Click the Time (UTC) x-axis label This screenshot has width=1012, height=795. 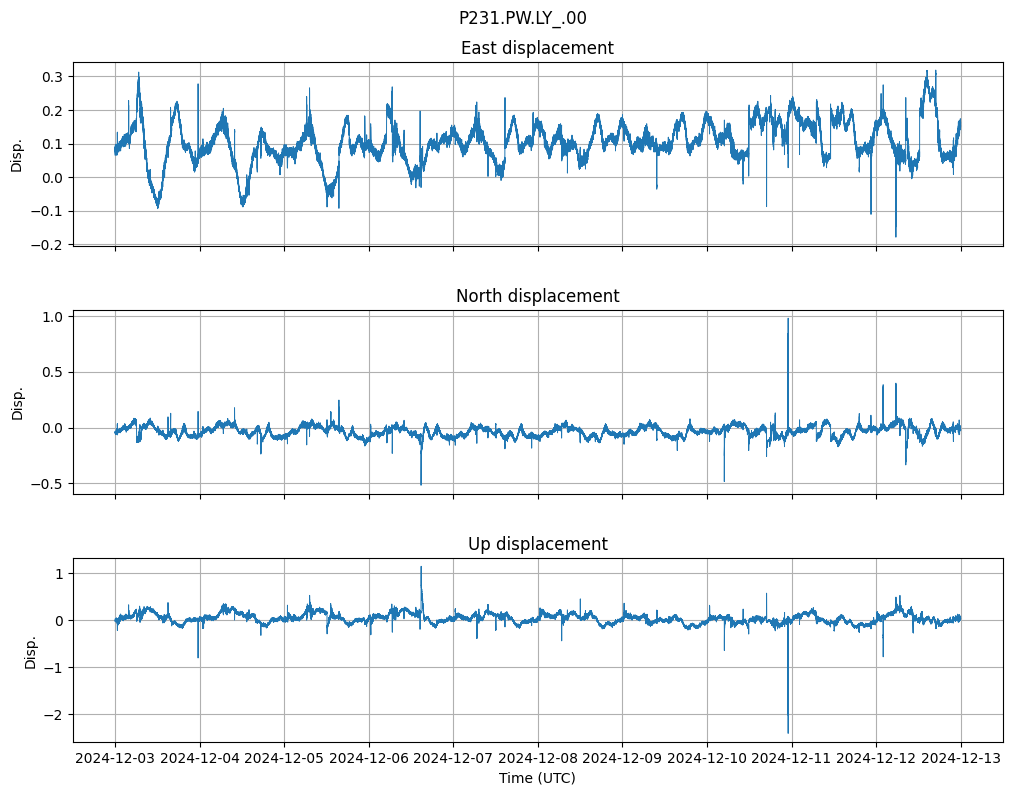(537, 778)
